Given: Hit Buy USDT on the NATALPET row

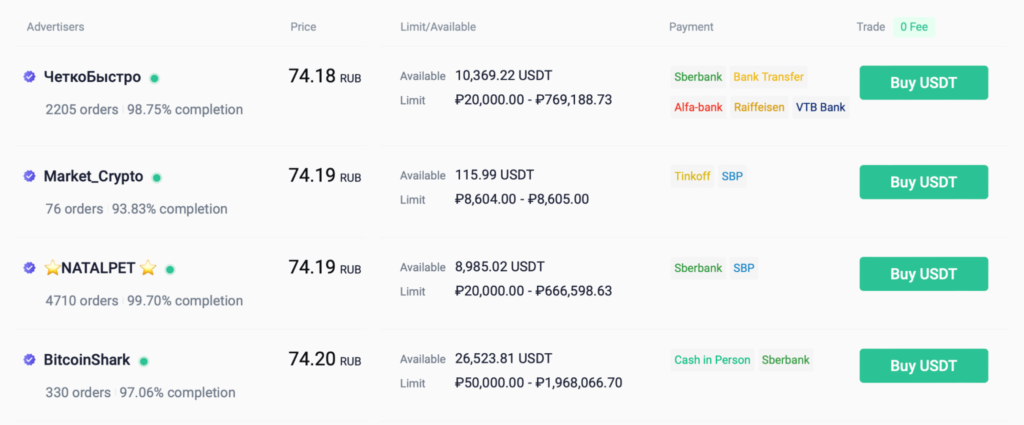Looking at the screenshot, I should tap(923, 274).
